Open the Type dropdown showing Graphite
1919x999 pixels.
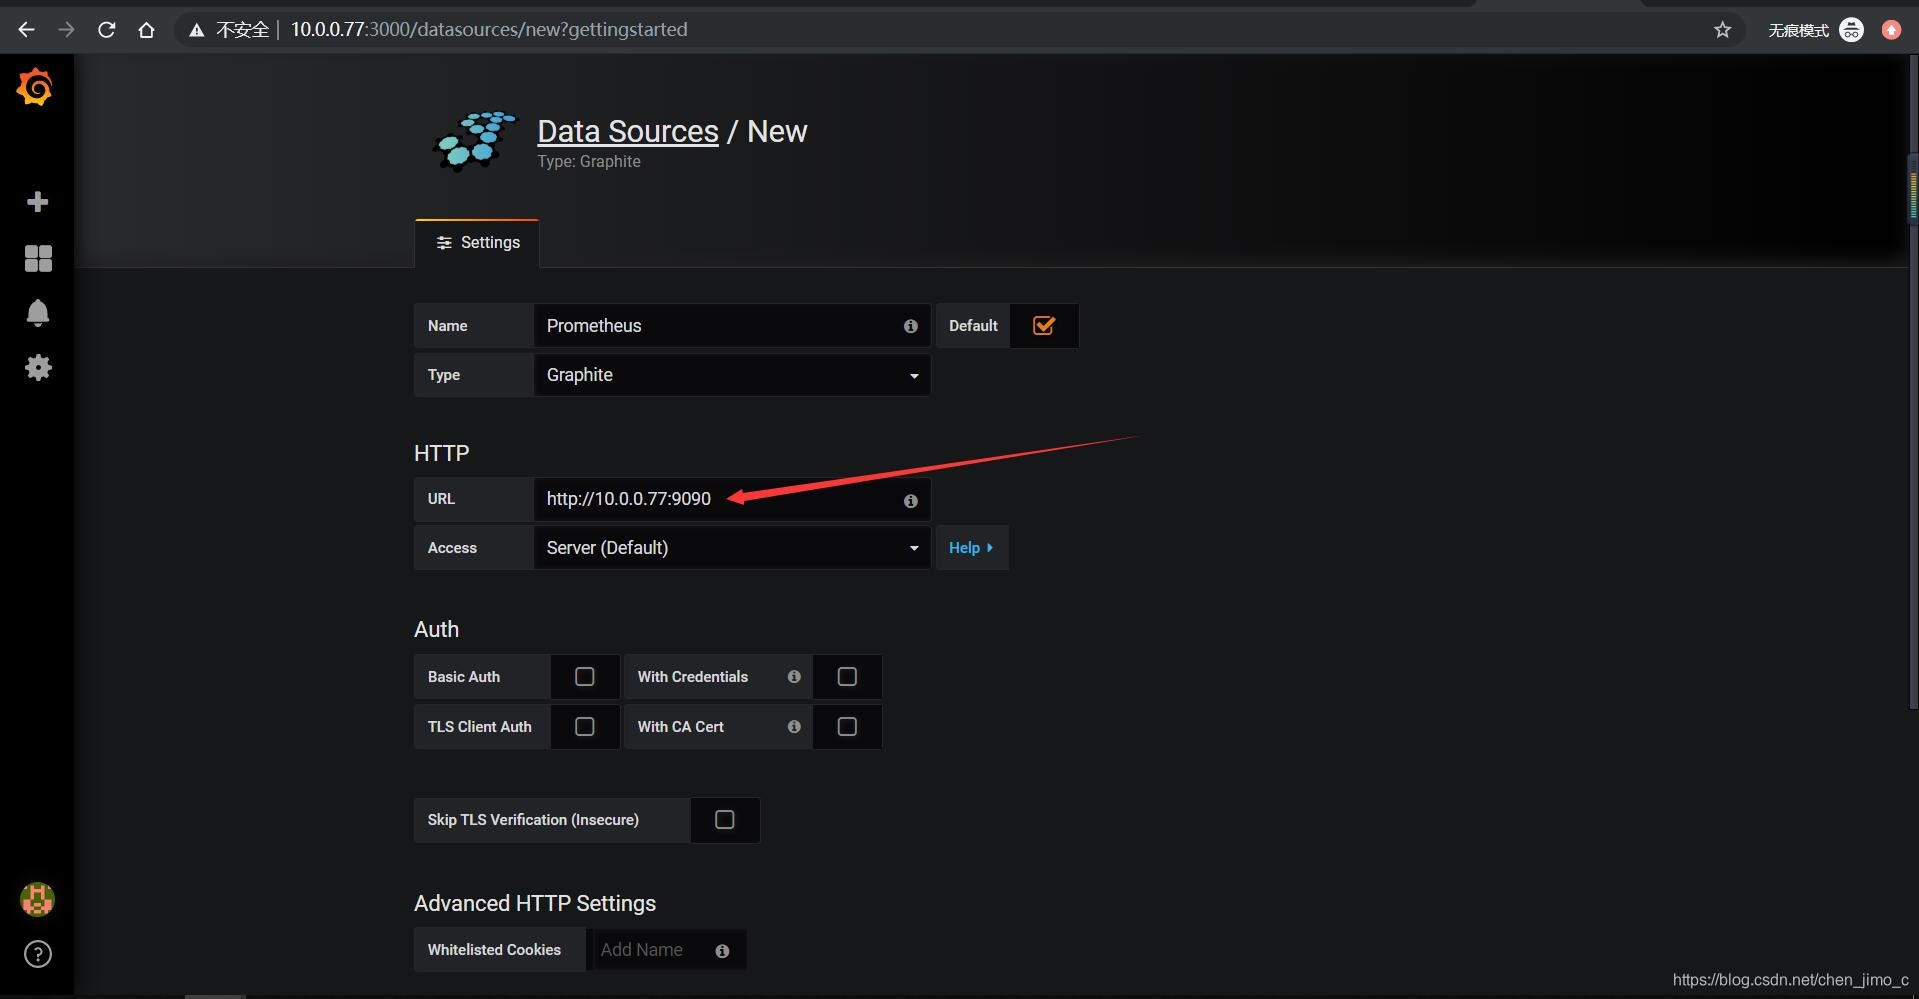coord(732,375)
